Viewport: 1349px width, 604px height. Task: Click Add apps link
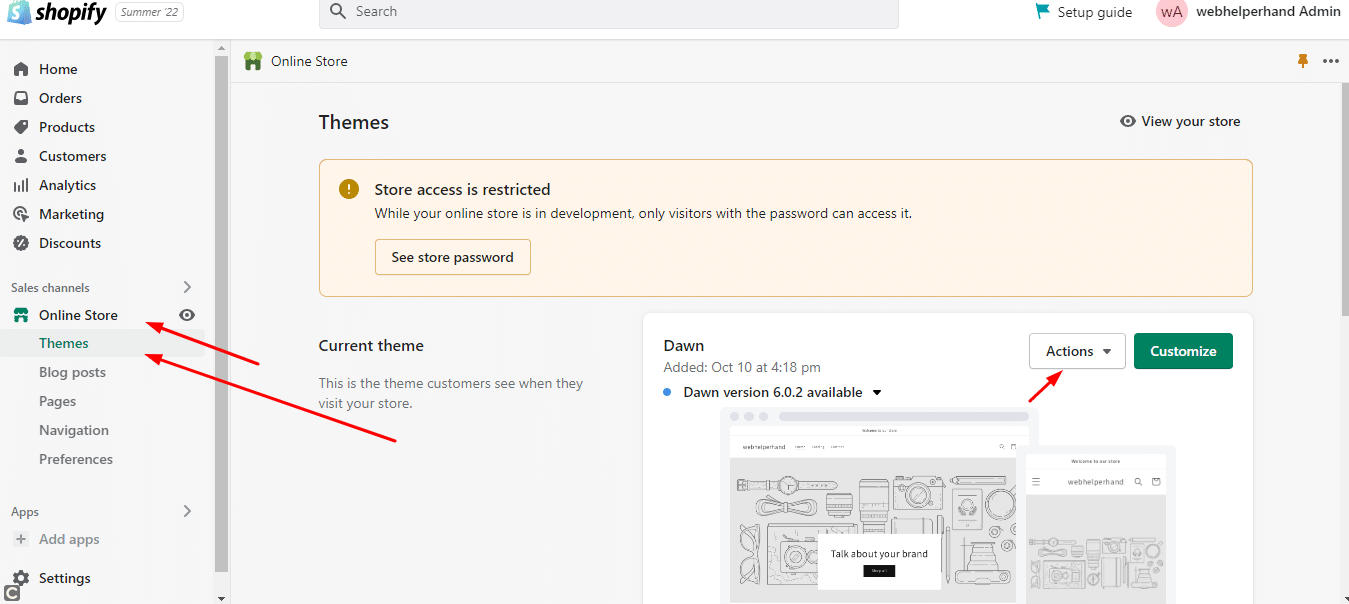[69, 539]
